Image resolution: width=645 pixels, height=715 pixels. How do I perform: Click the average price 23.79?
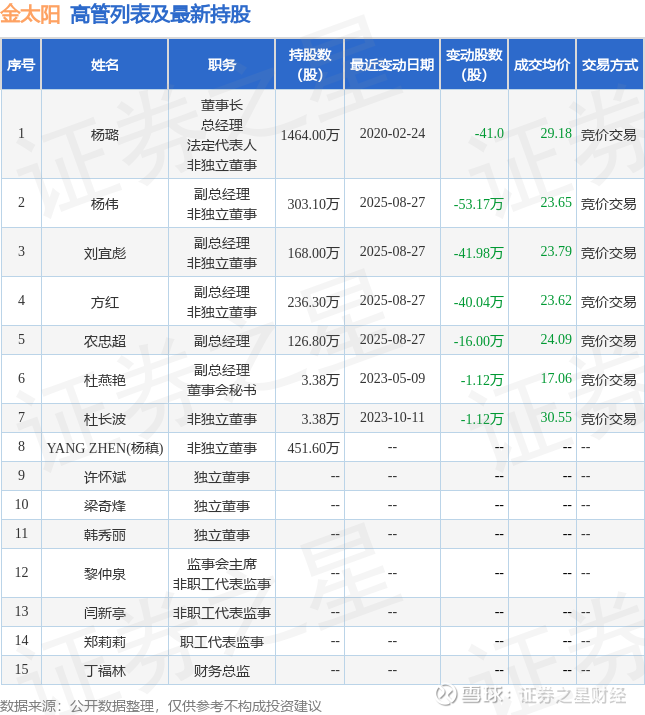[556, 251]
